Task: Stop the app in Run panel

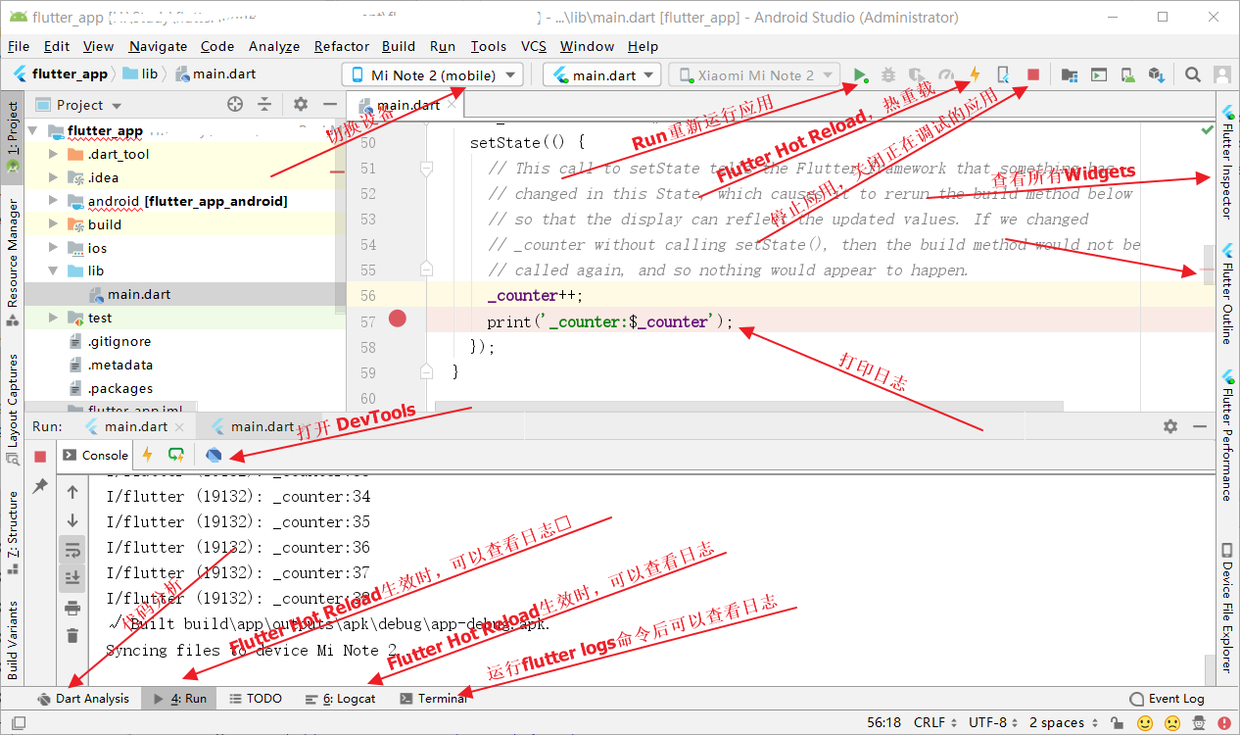Action: click(40, 456)
